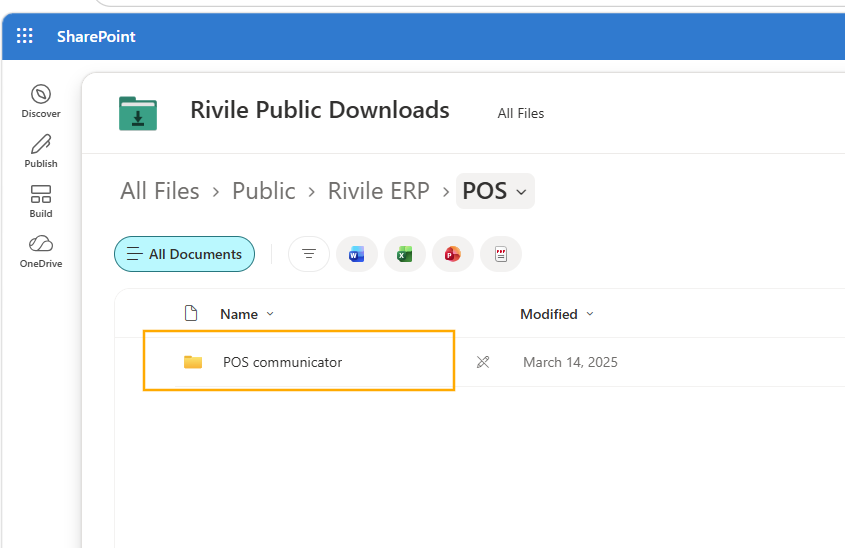The height and width of the screenshot is (548, 845).
Task: Open the Modified column sort dropdown
Action: click(557, 314)
